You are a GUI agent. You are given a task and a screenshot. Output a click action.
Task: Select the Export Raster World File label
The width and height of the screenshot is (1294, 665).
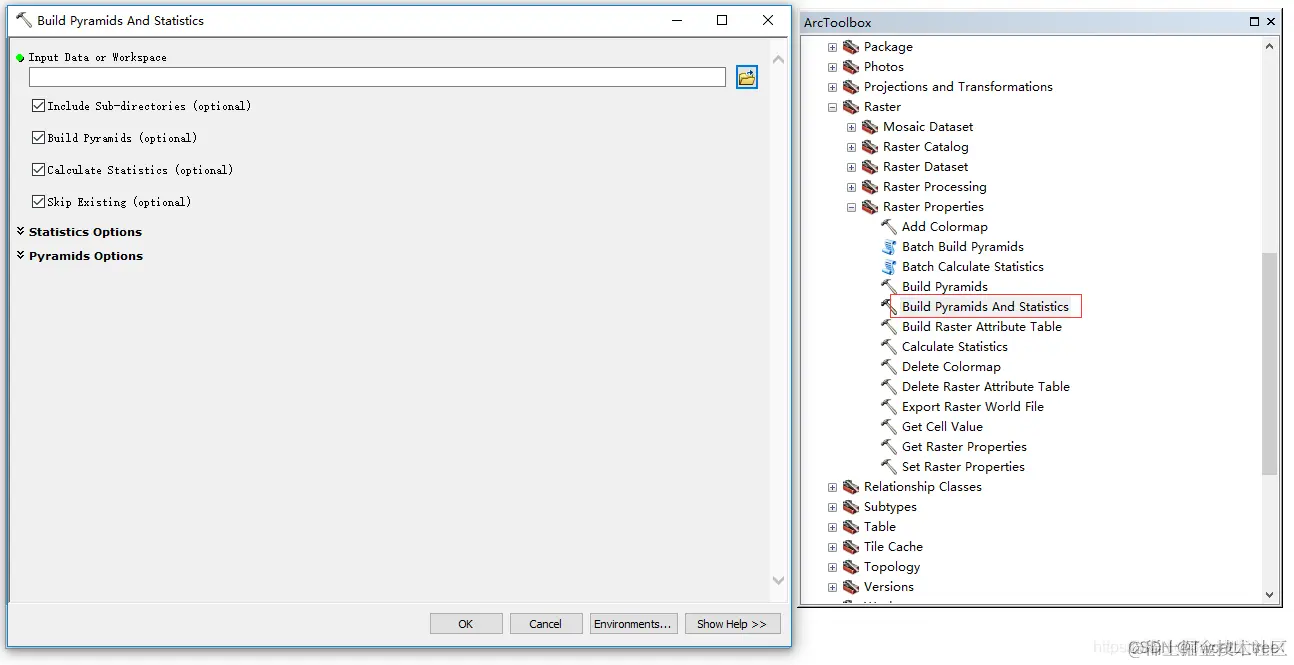(x=972, y=407)
